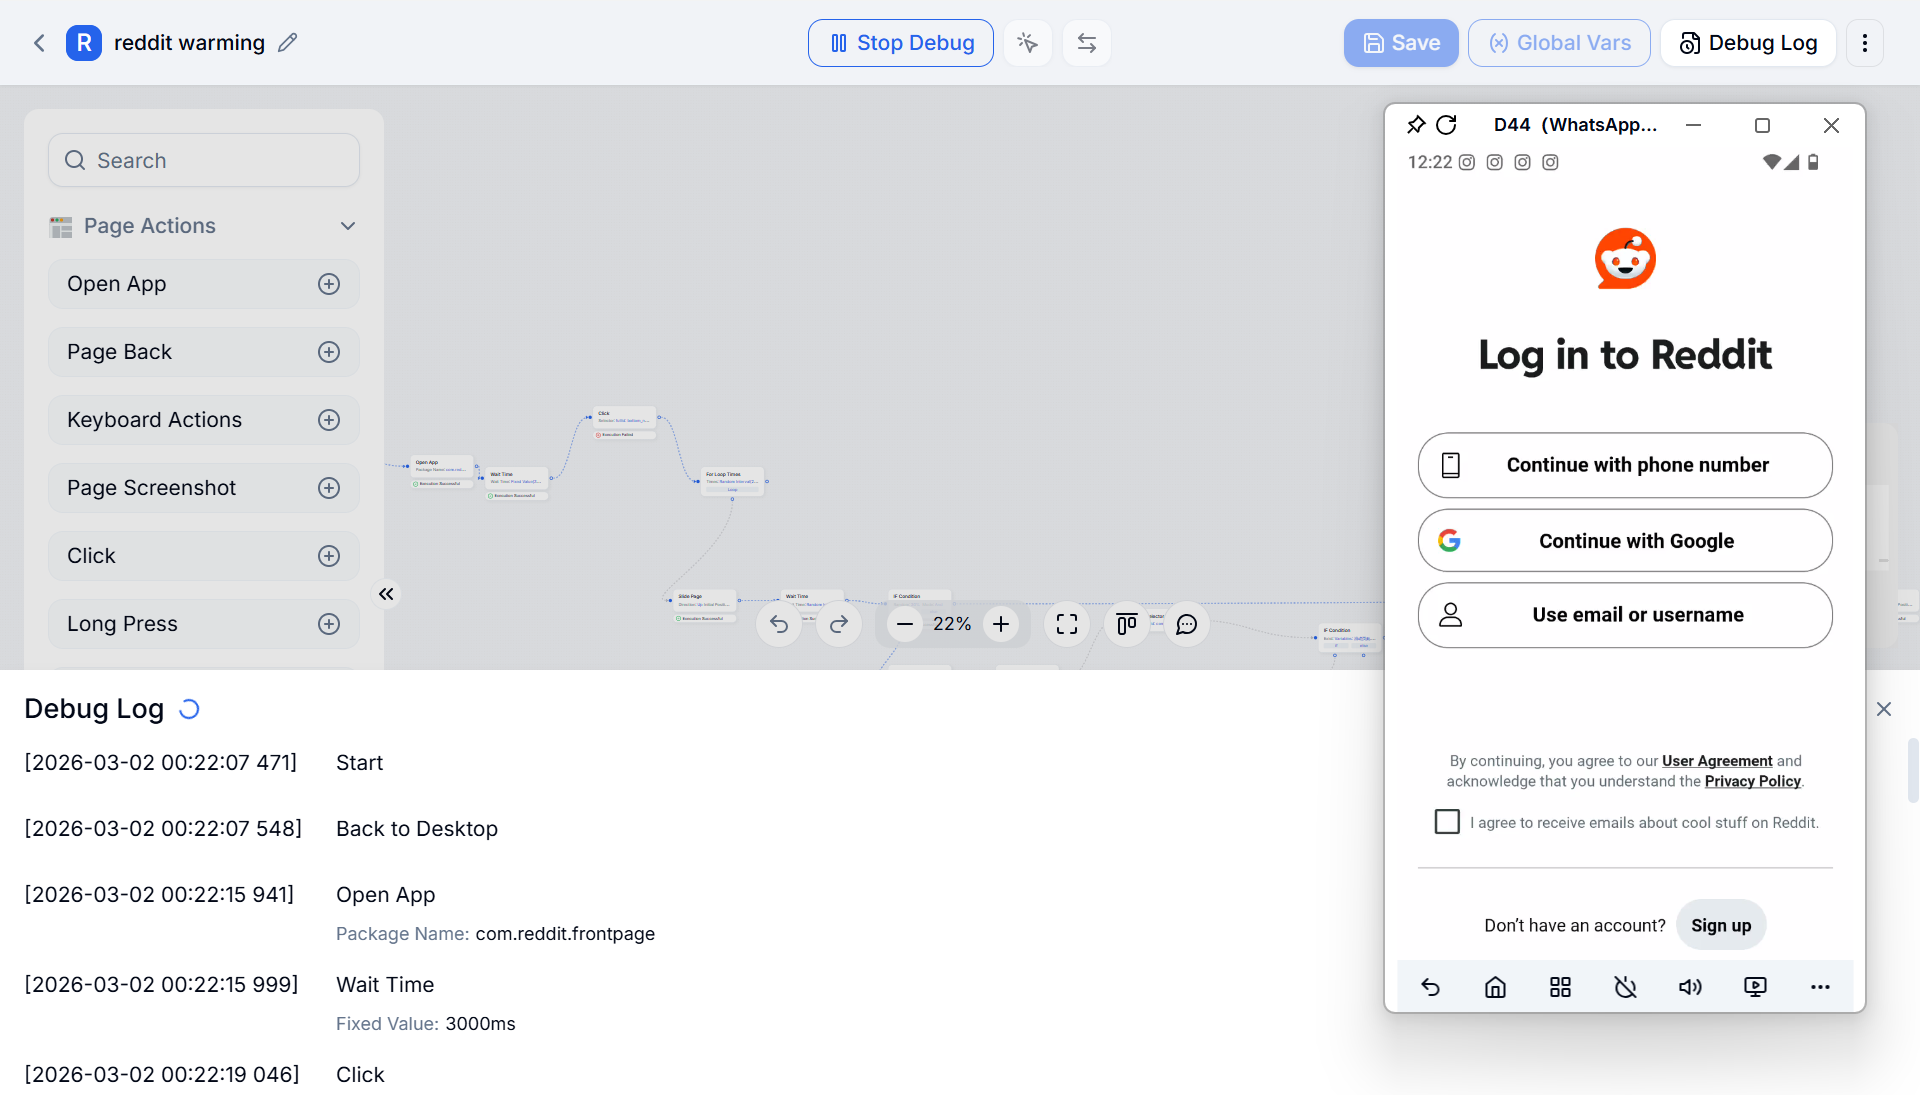The width and height of the screenshot is (1920, 1095).
Task: Click the Debug Log panel scrollbar
Action: click(x=1913, y=770)
